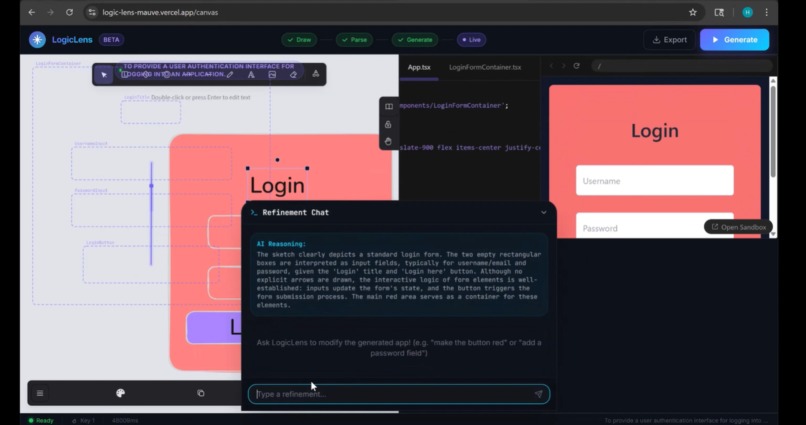Toggle the canvas lock icon
Image resolution: width=806 pixels, height=425 pixels.
[x=388, y=124]
